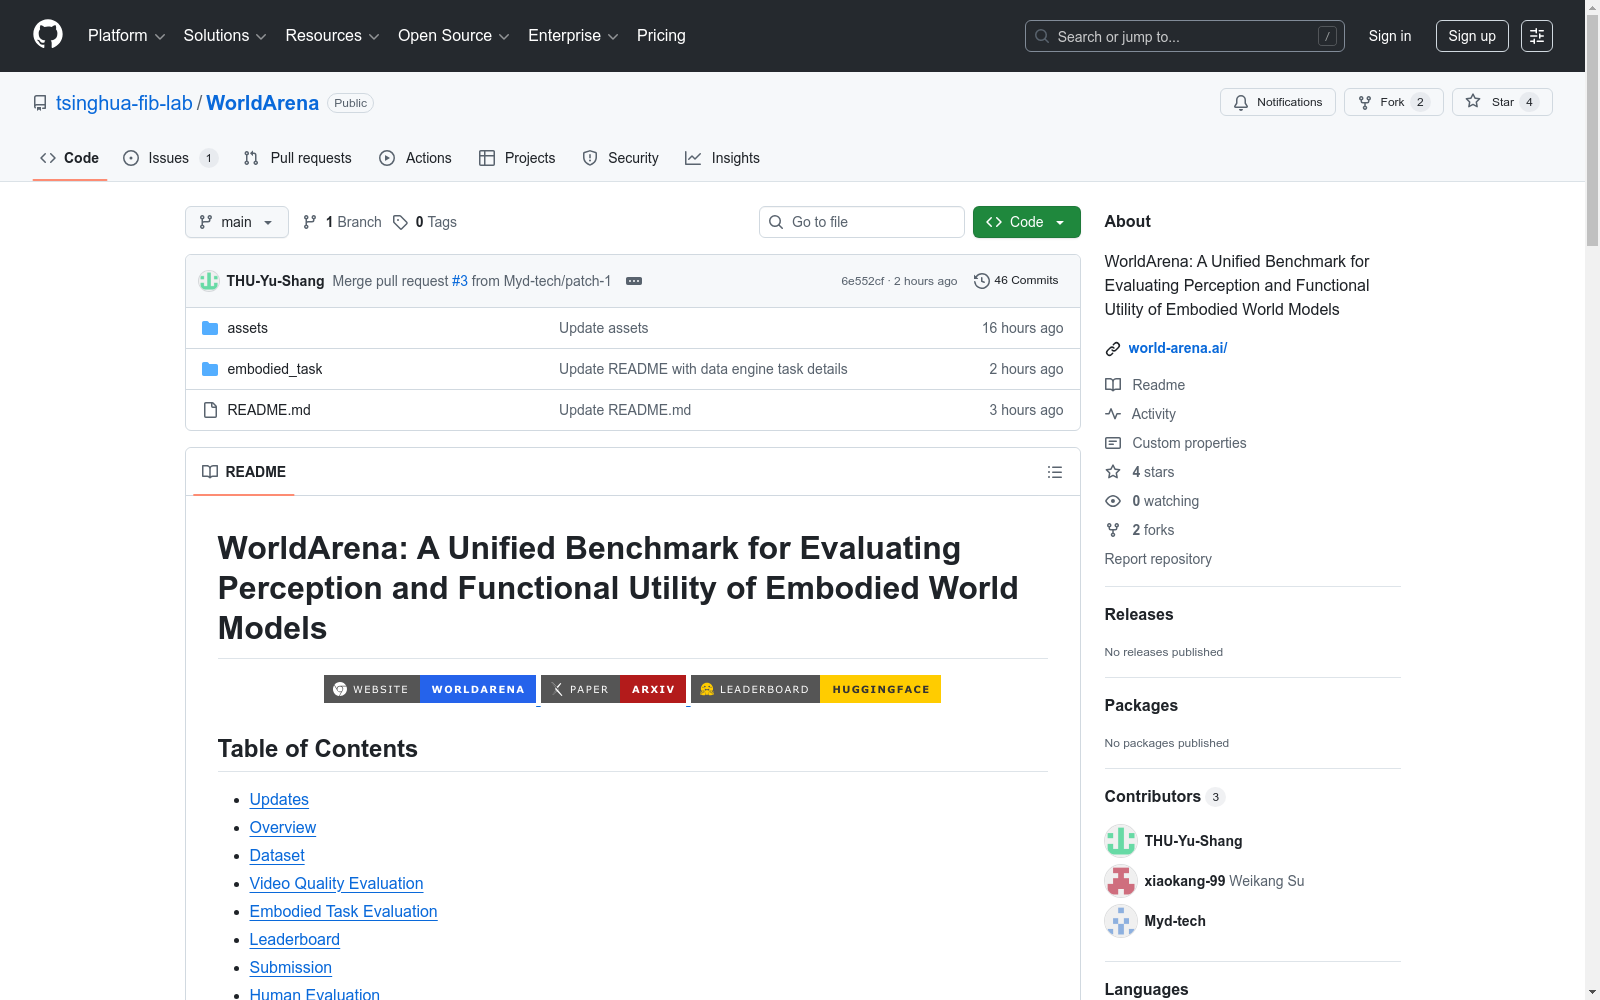Click the clock history icon for commits
The height and width of the screenshot is (1000, 1600).
point(982,281)
